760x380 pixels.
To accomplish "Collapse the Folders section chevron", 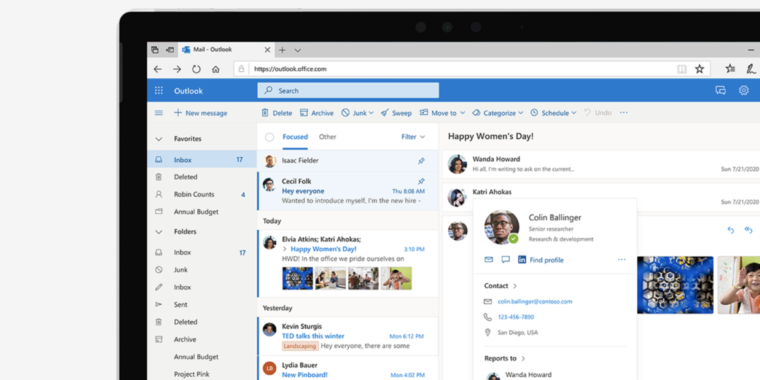I will click(158, 232).
